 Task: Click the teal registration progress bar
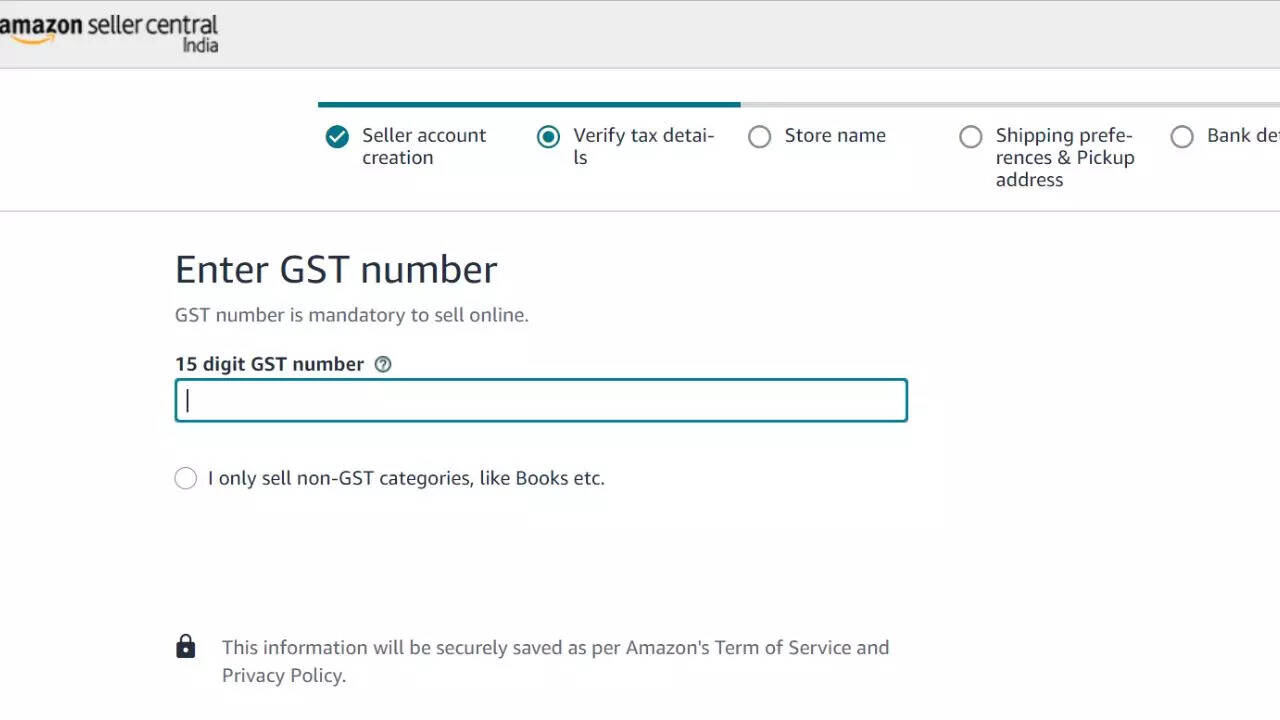[529, 104]
